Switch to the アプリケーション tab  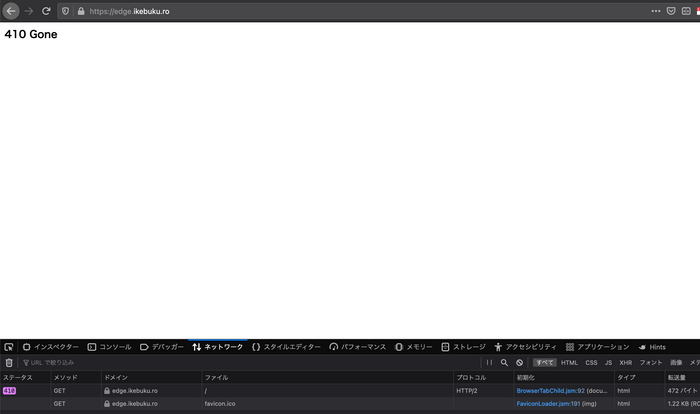[597, 347]
